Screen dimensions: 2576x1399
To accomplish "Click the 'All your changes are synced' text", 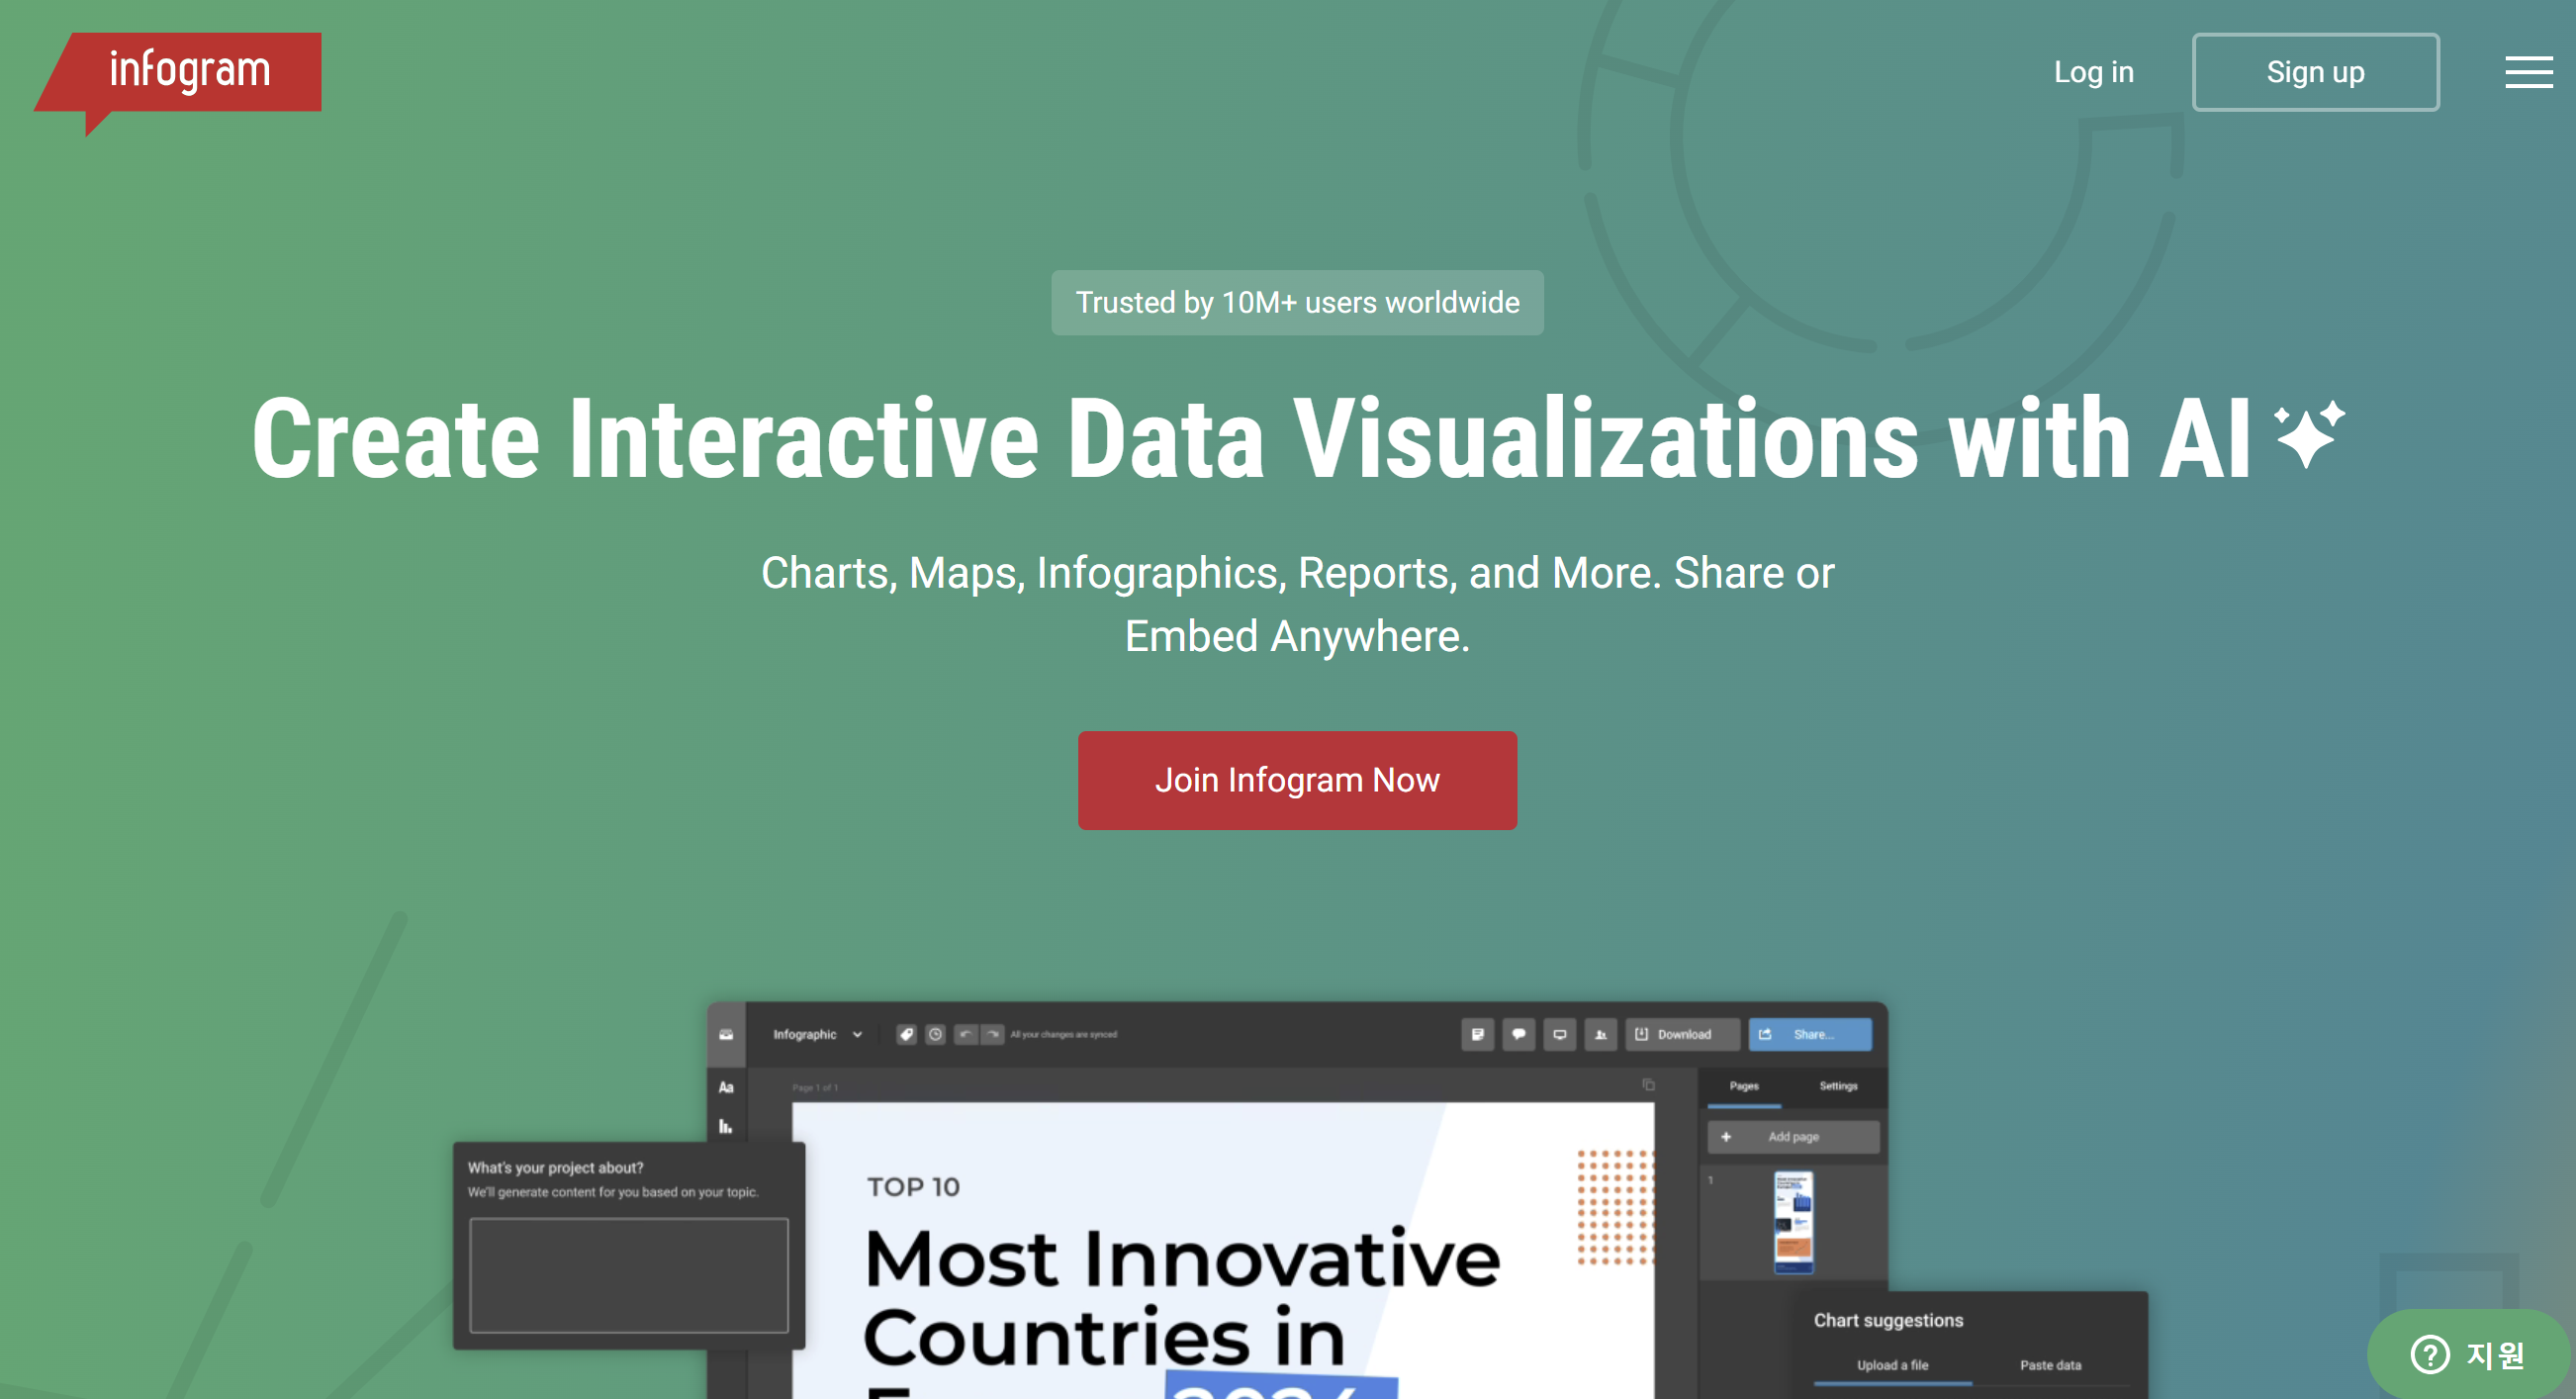I will coord(1063,1035).
